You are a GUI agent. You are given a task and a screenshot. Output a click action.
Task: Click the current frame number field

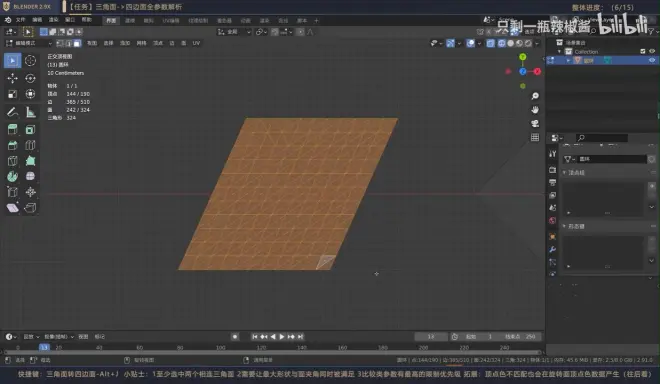(431, 336)
